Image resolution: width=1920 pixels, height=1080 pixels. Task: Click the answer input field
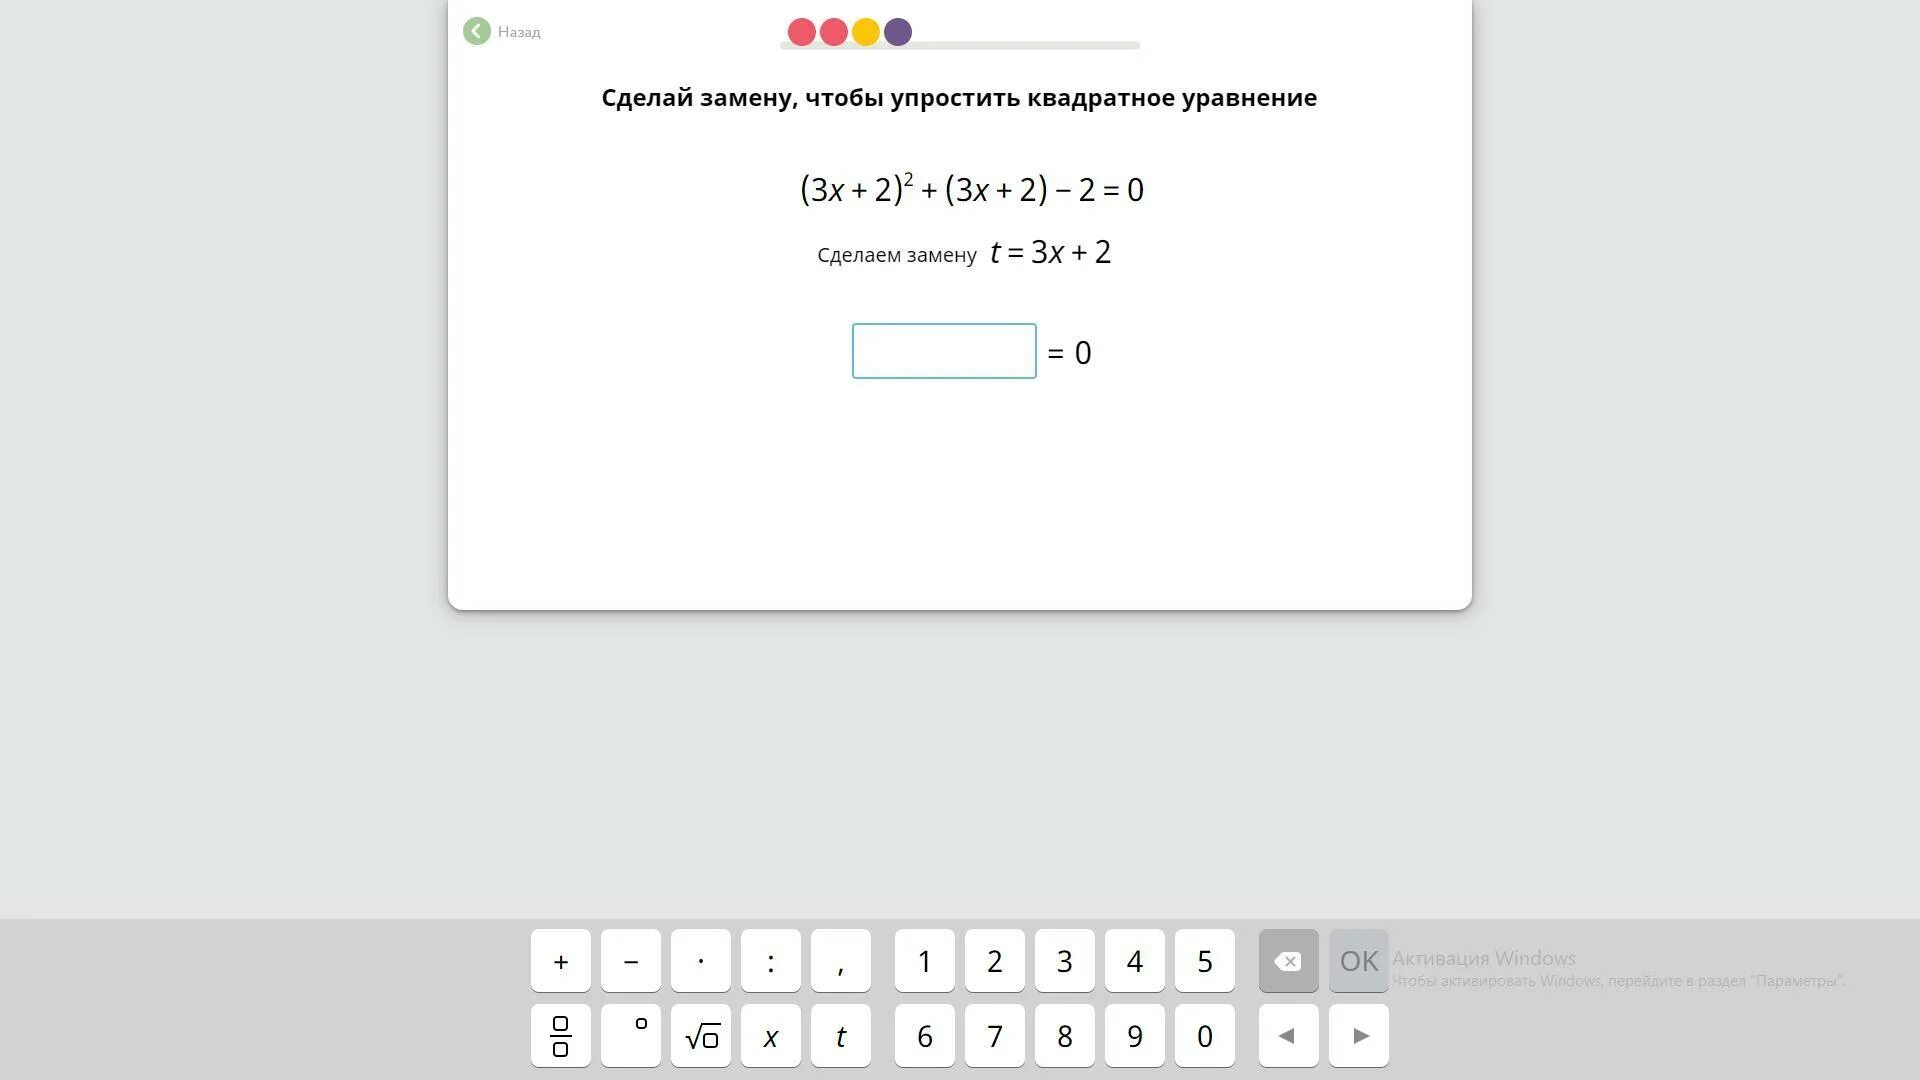[x=944, y=351]
